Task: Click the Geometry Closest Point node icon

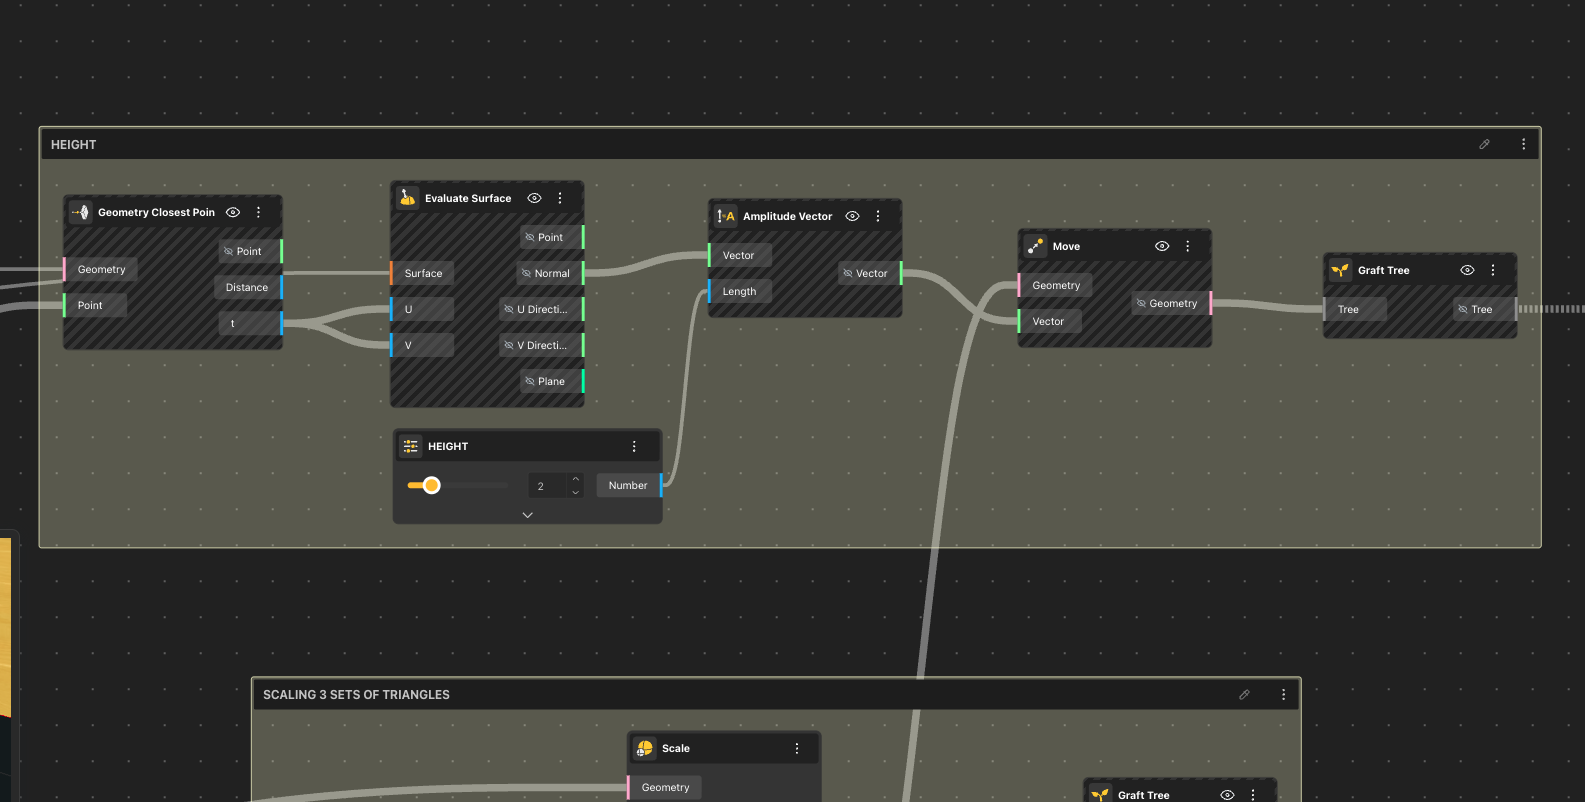Action: tap(80, 212)
